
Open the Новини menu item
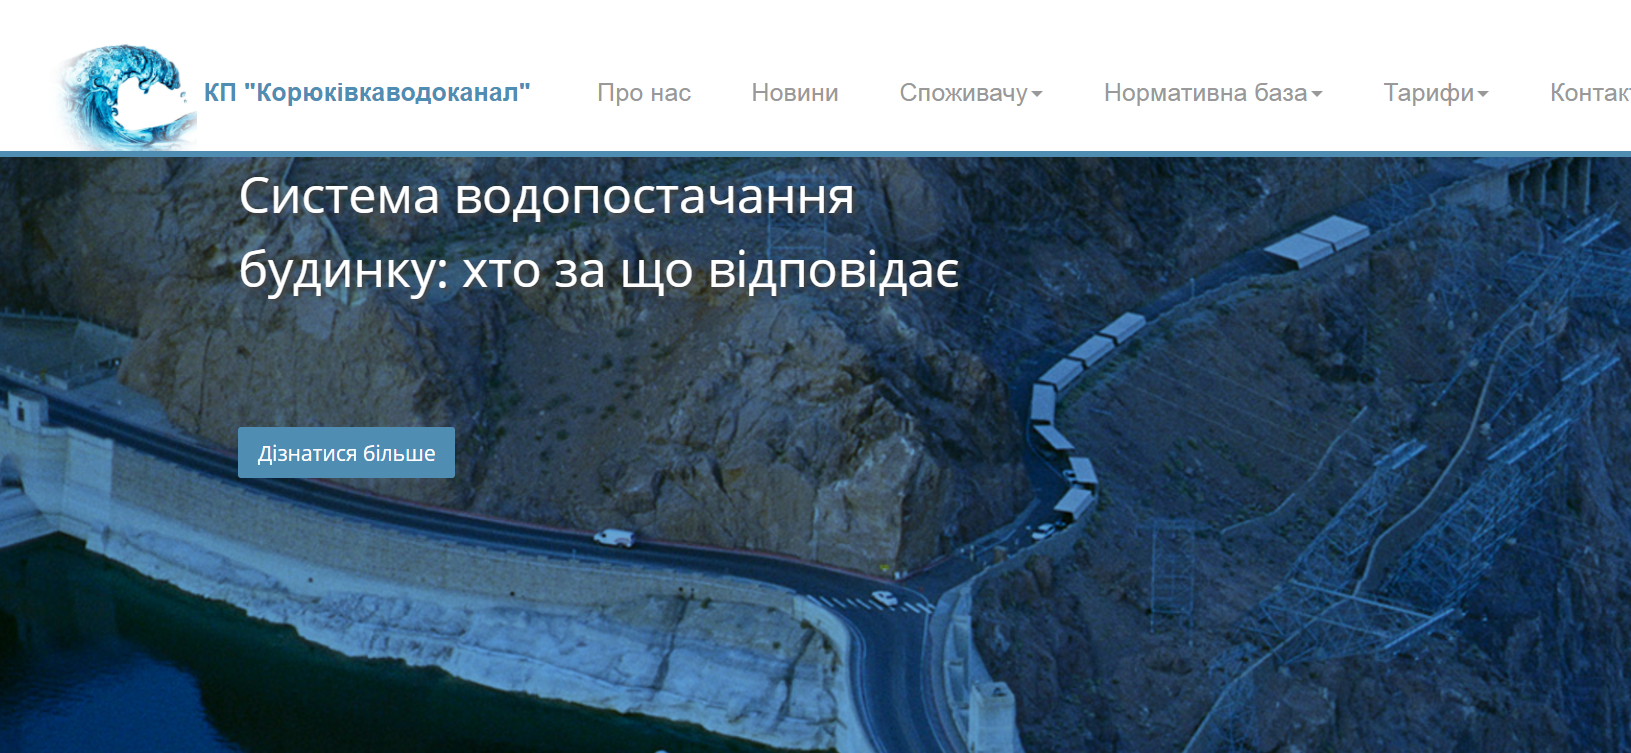[795, 93]
